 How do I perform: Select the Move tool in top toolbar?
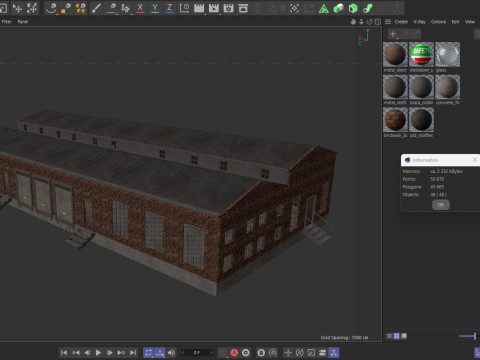[x=17, y=8]
